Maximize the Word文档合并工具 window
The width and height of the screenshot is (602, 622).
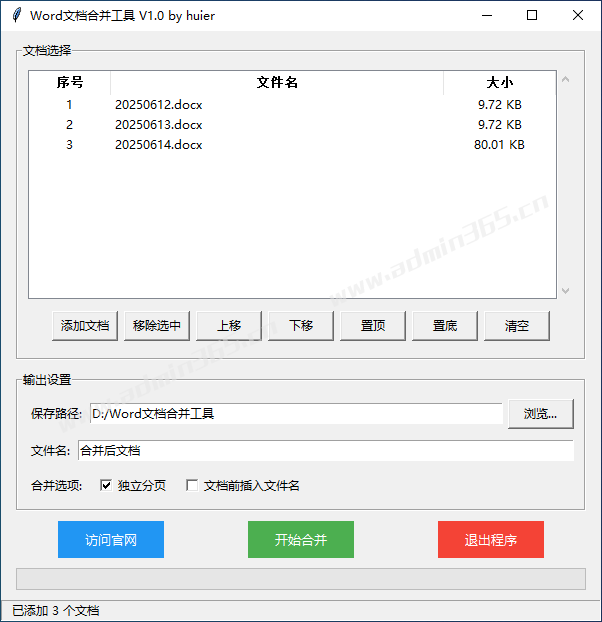point(532,15)
